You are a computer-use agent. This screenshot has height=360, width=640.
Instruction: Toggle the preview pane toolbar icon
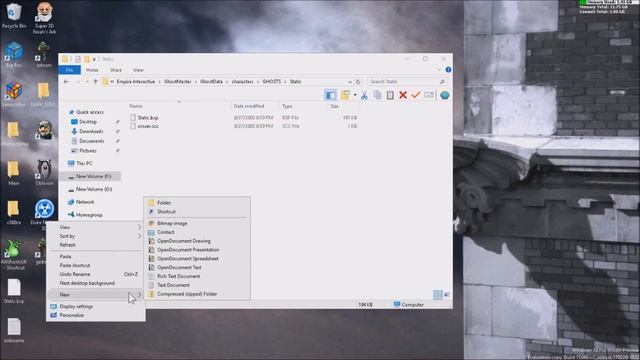(330, 95)
